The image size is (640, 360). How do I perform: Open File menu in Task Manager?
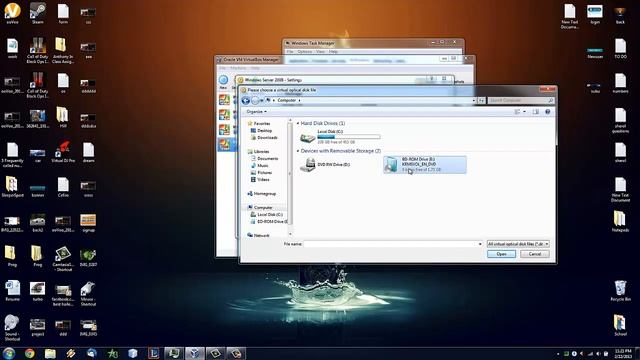[290, 52]
